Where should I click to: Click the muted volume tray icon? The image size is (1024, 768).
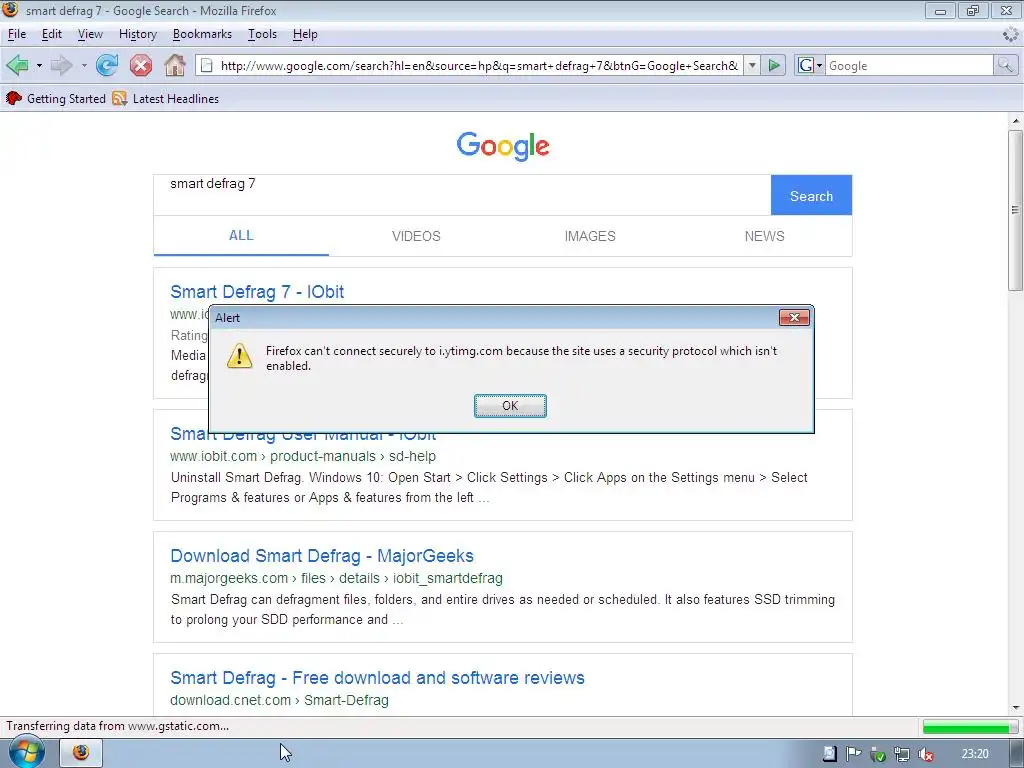click(x=925, y=754)
